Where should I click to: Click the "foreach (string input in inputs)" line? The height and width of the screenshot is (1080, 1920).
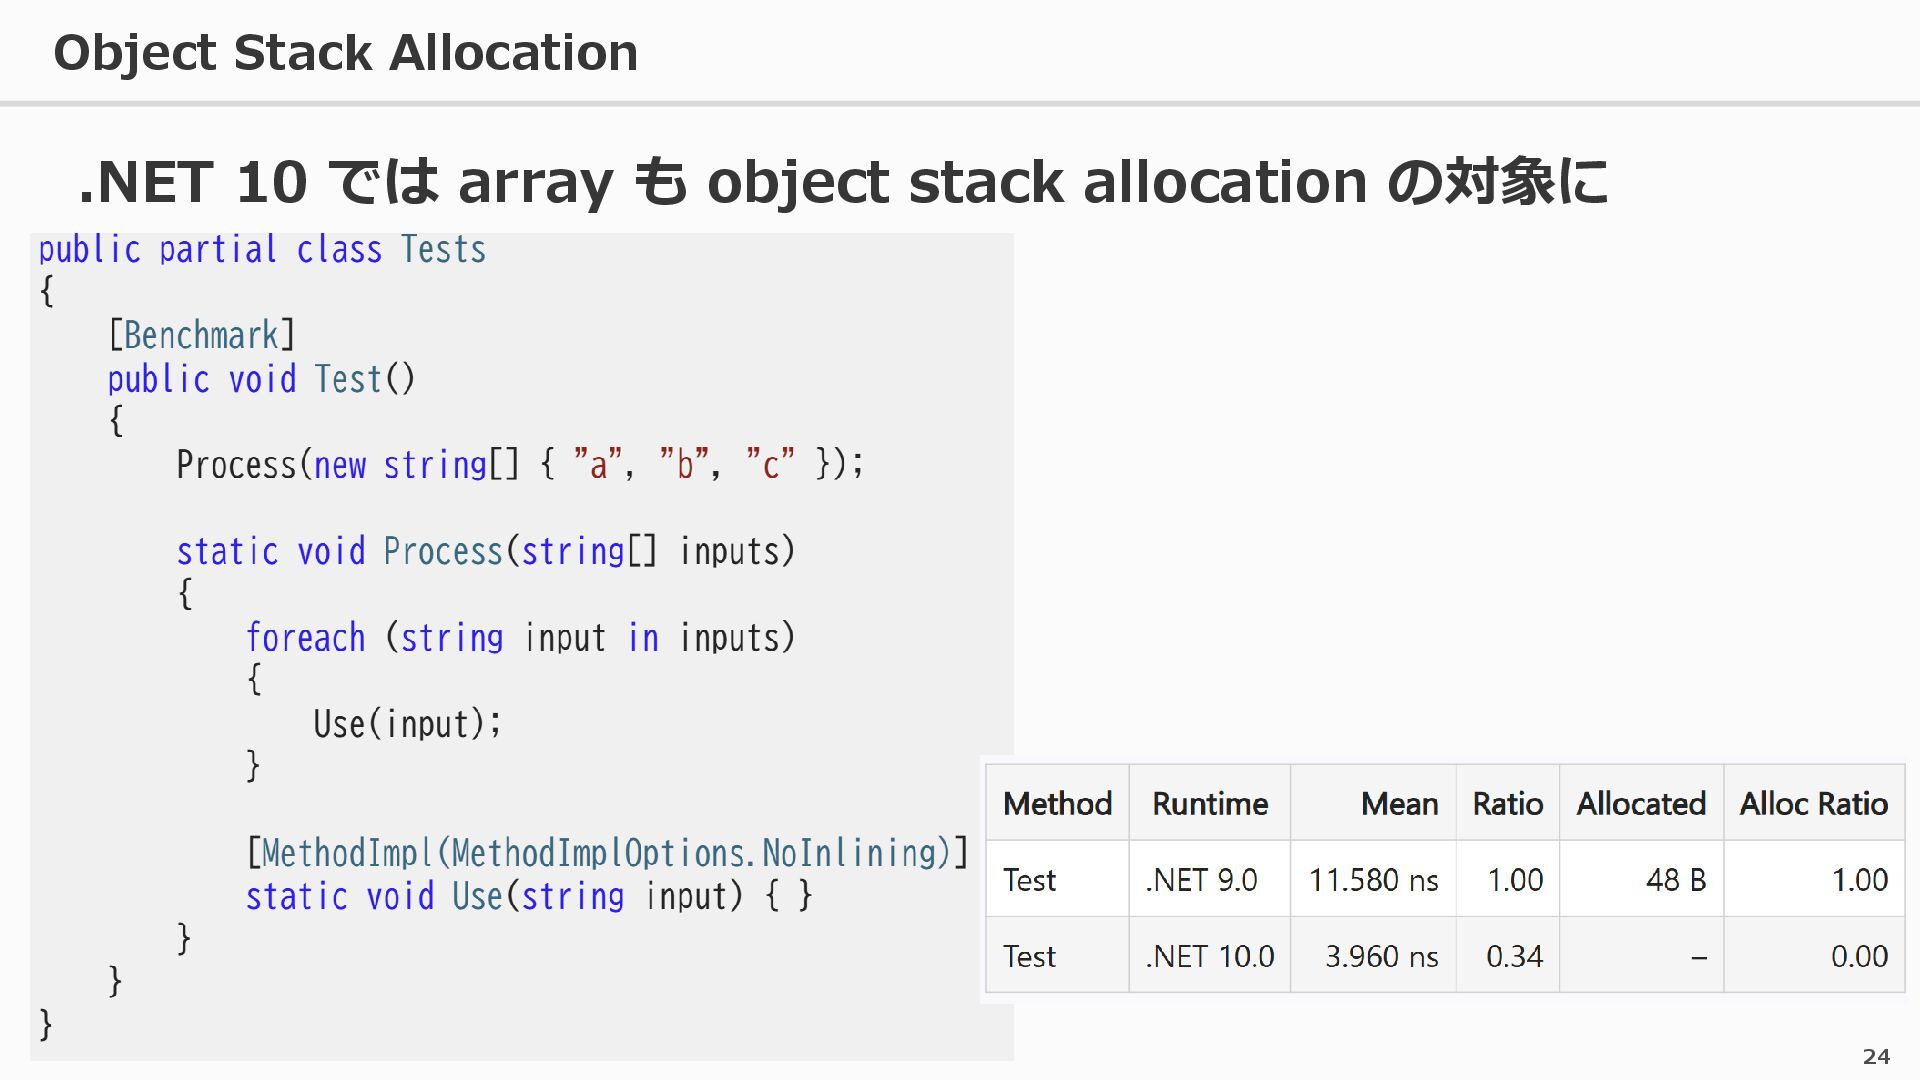(x=520, y=638)
